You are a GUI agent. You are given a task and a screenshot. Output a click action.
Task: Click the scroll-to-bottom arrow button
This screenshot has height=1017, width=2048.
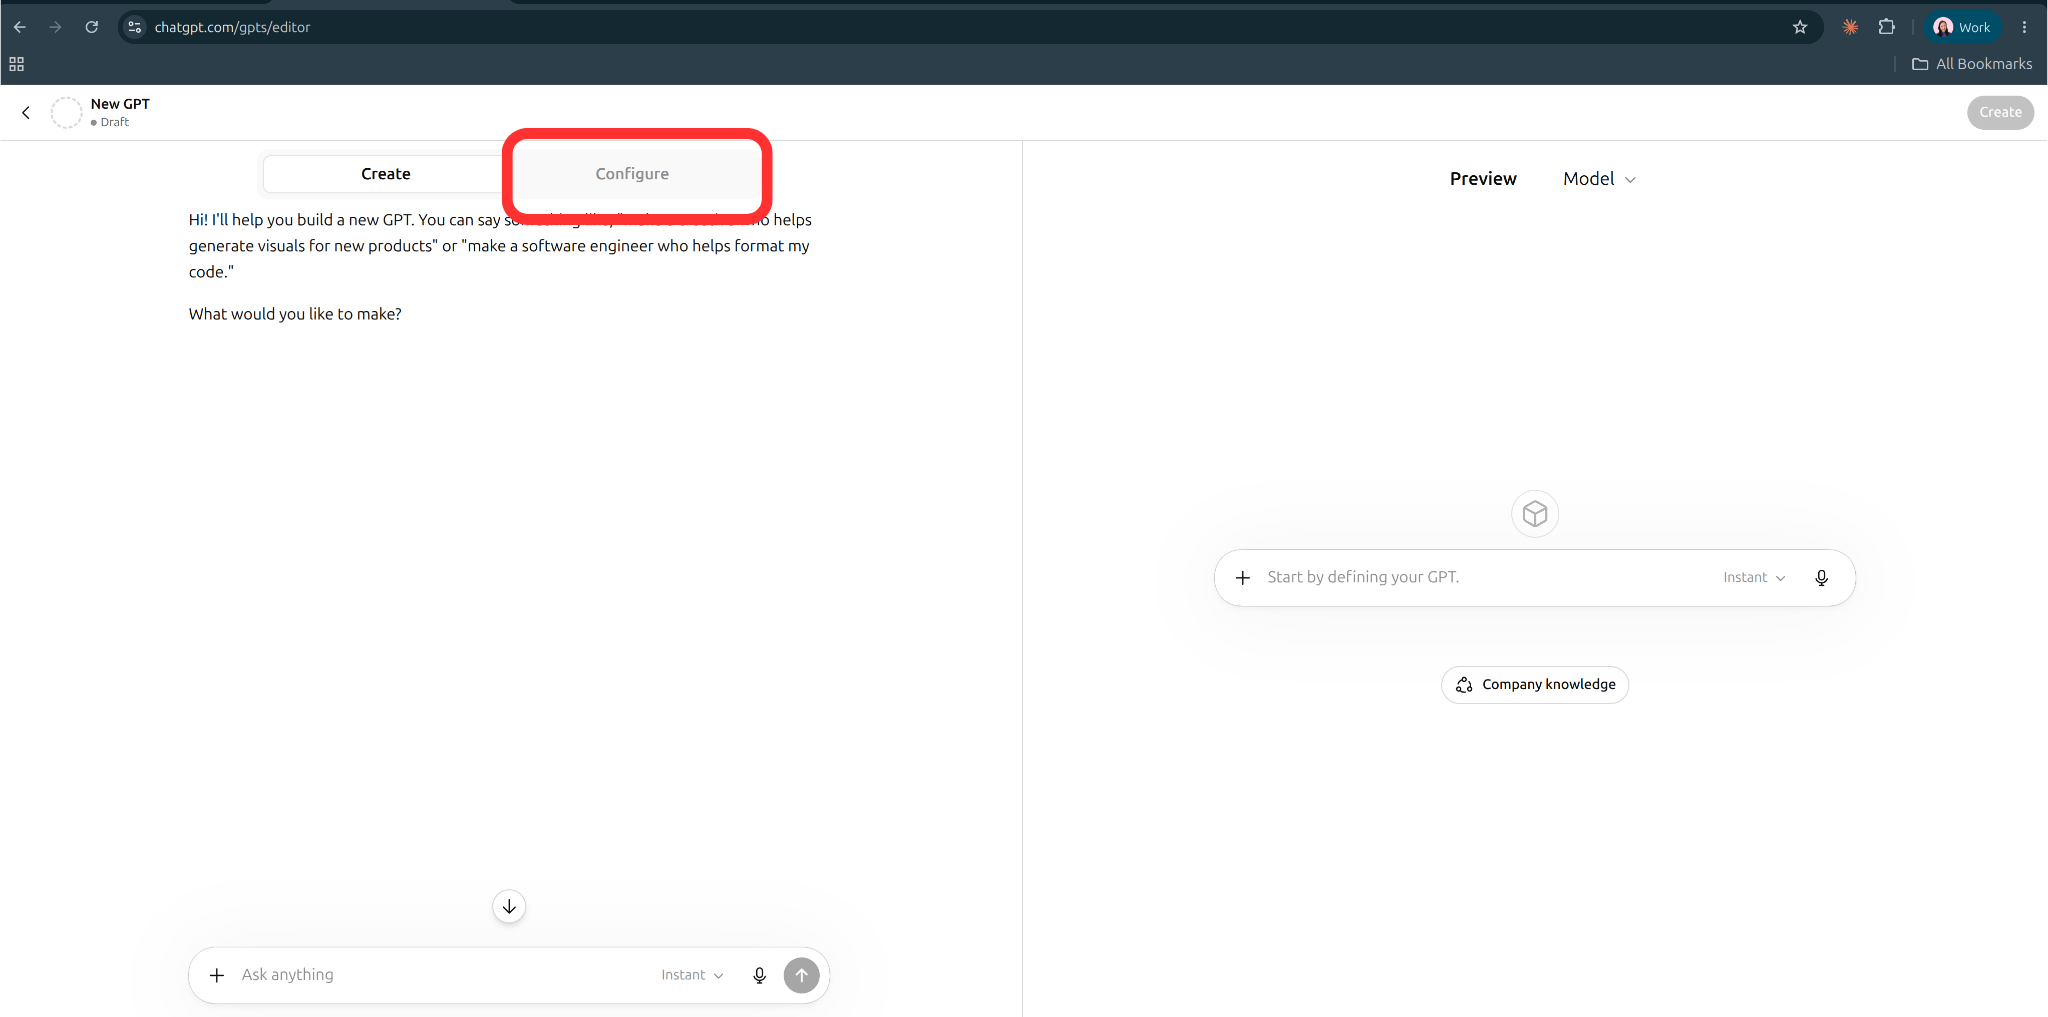click(x=509, y=907)
